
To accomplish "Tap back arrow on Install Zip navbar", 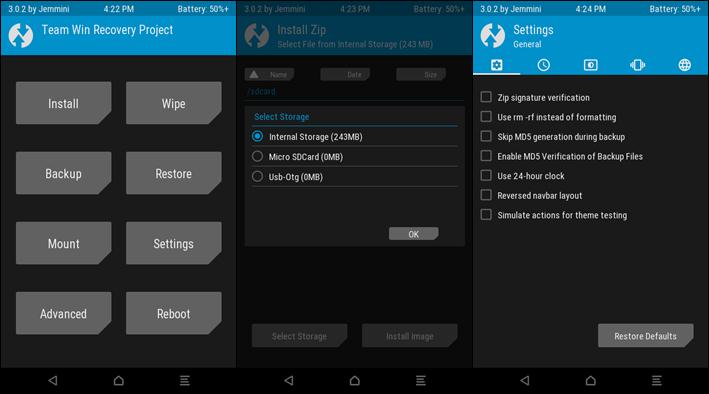I will coord(289,380).
